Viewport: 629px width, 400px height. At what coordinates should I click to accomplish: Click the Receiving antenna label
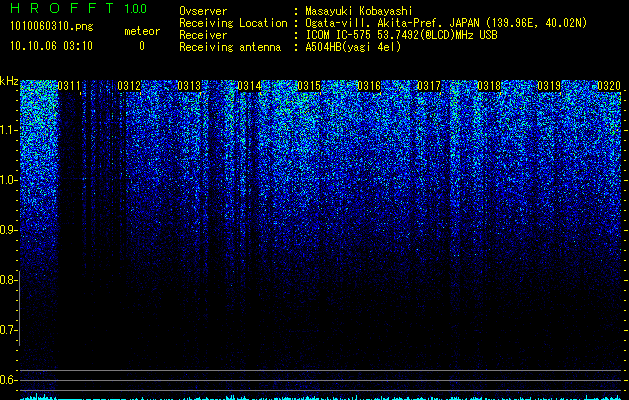tap(230, 47)
